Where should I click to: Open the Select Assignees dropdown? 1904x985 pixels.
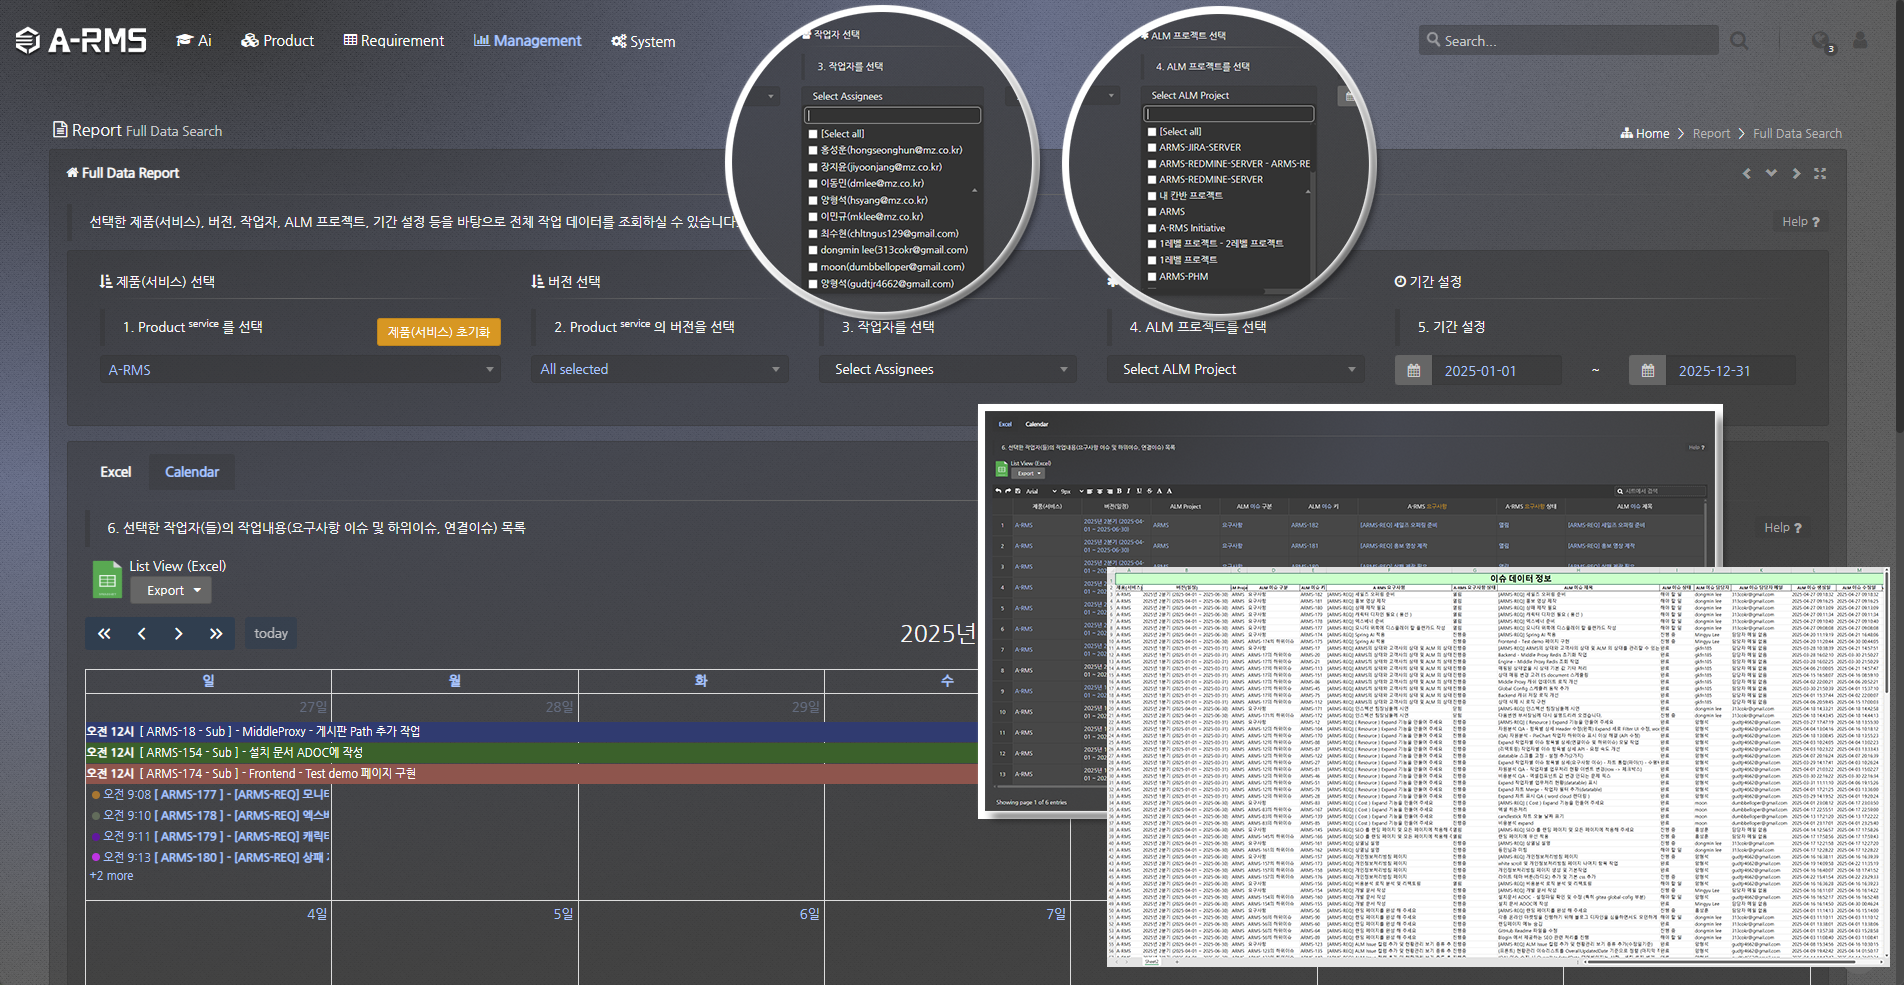click(948, 370)
